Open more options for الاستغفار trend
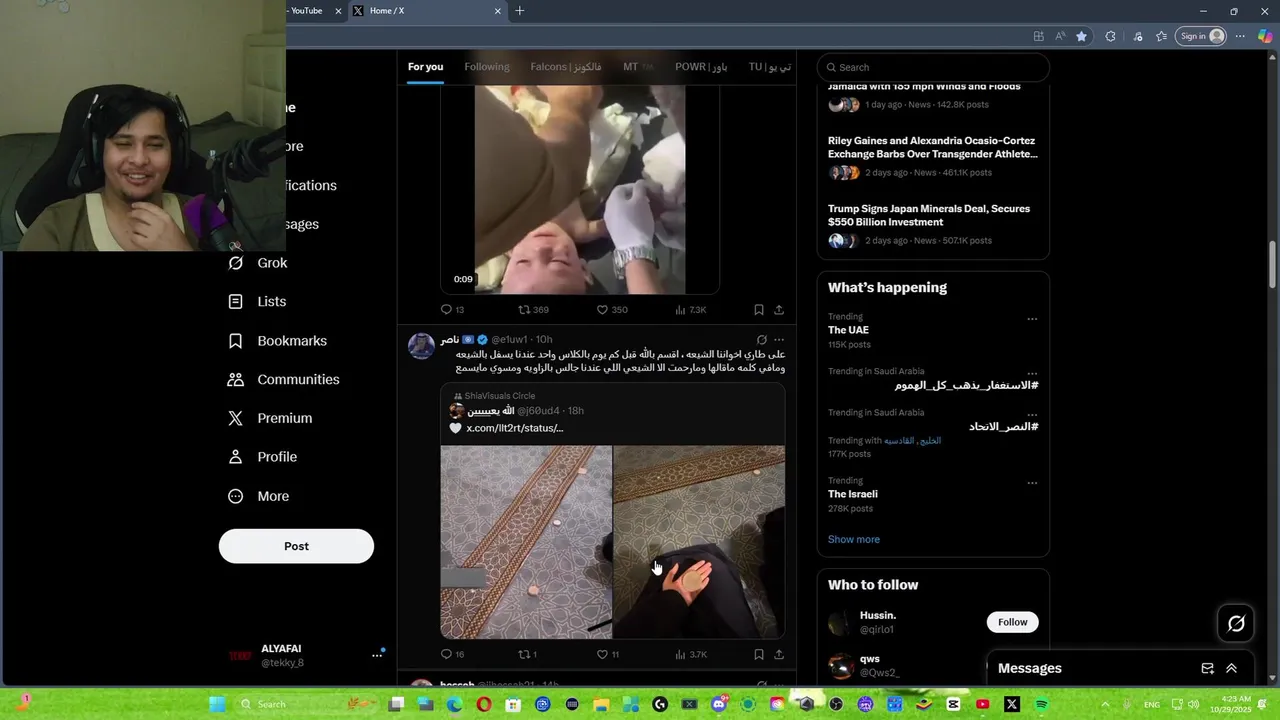The width and height of the screenshot is (1280, 720). [1032, 374]
